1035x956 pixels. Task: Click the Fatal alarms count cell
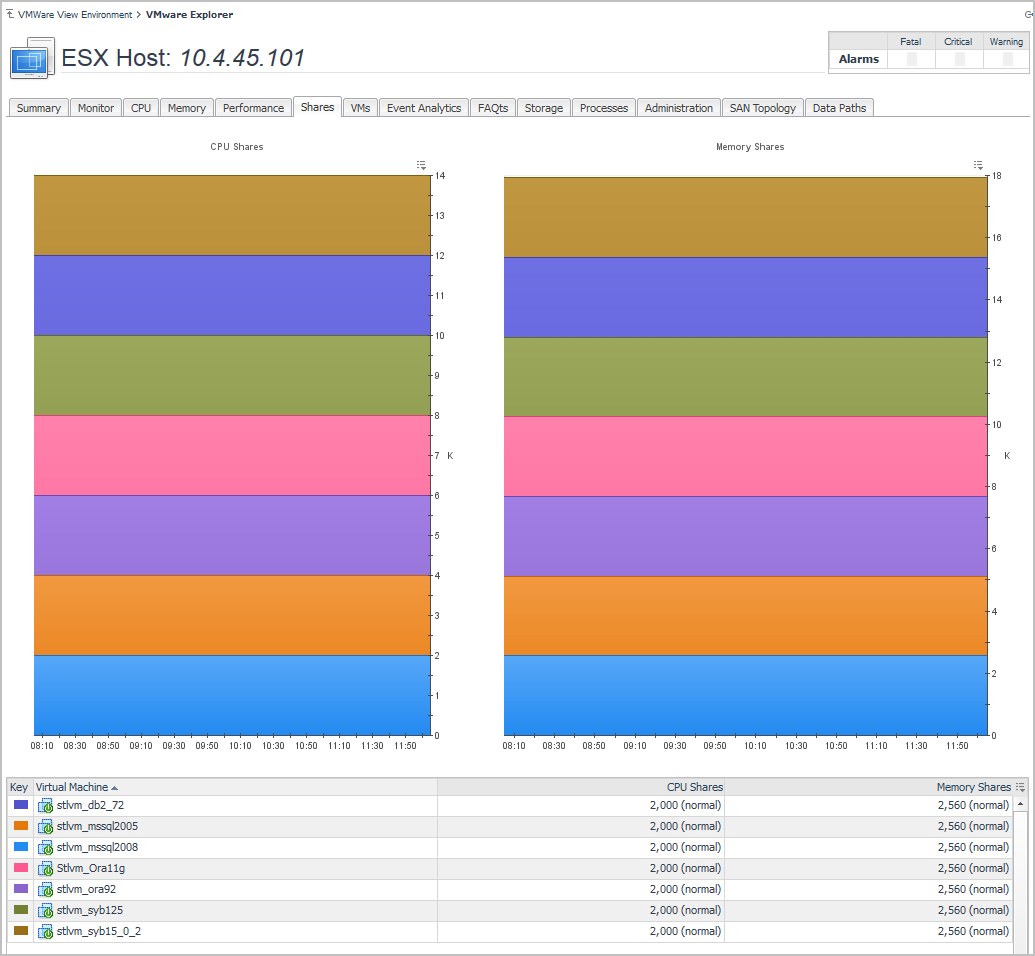point(911,59)
